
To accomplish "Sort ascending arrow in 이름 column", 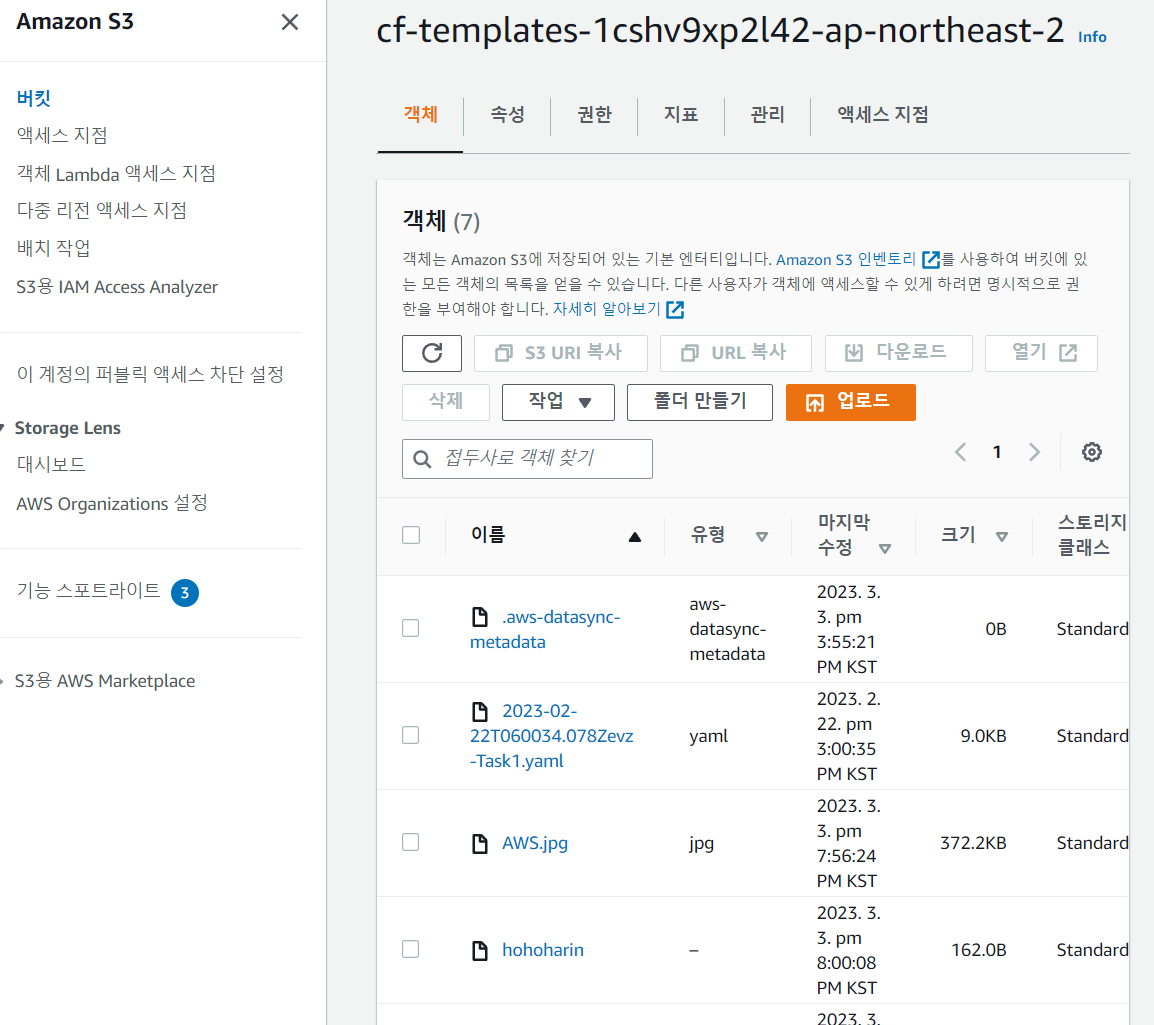I will pyautogui.click(x=634, y=537).
